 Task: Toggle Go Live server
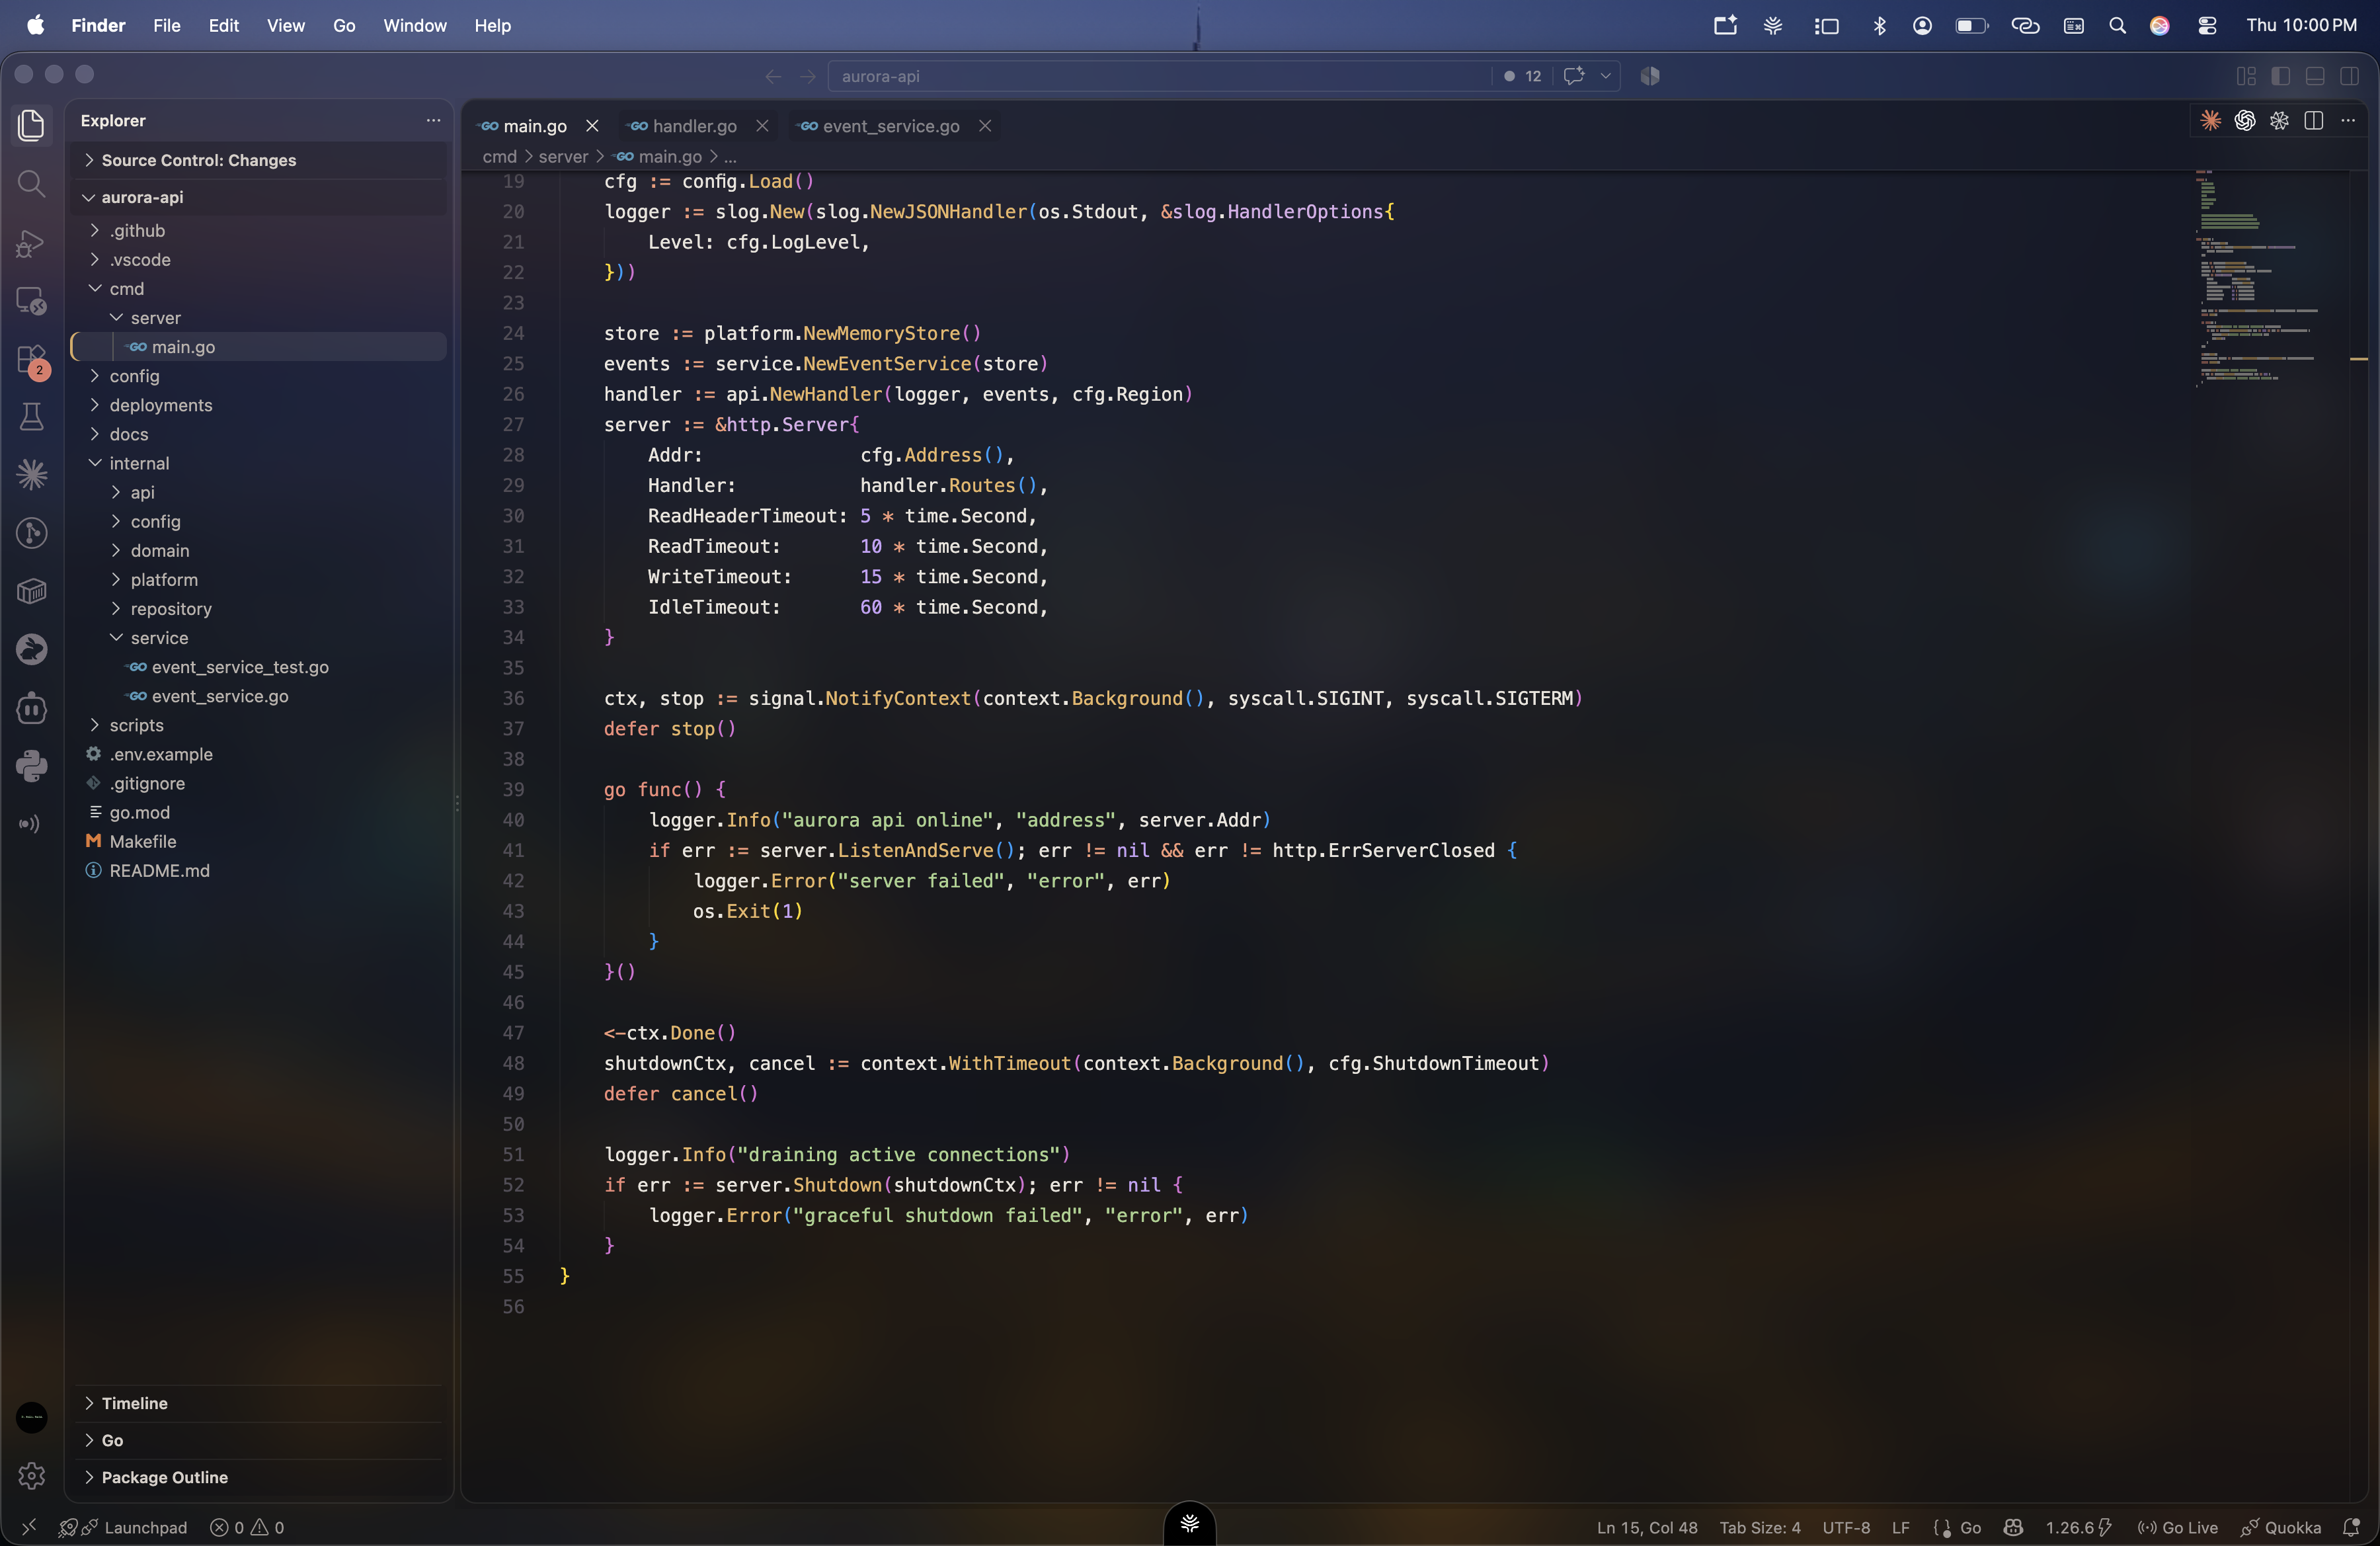pos(2178,1527)
